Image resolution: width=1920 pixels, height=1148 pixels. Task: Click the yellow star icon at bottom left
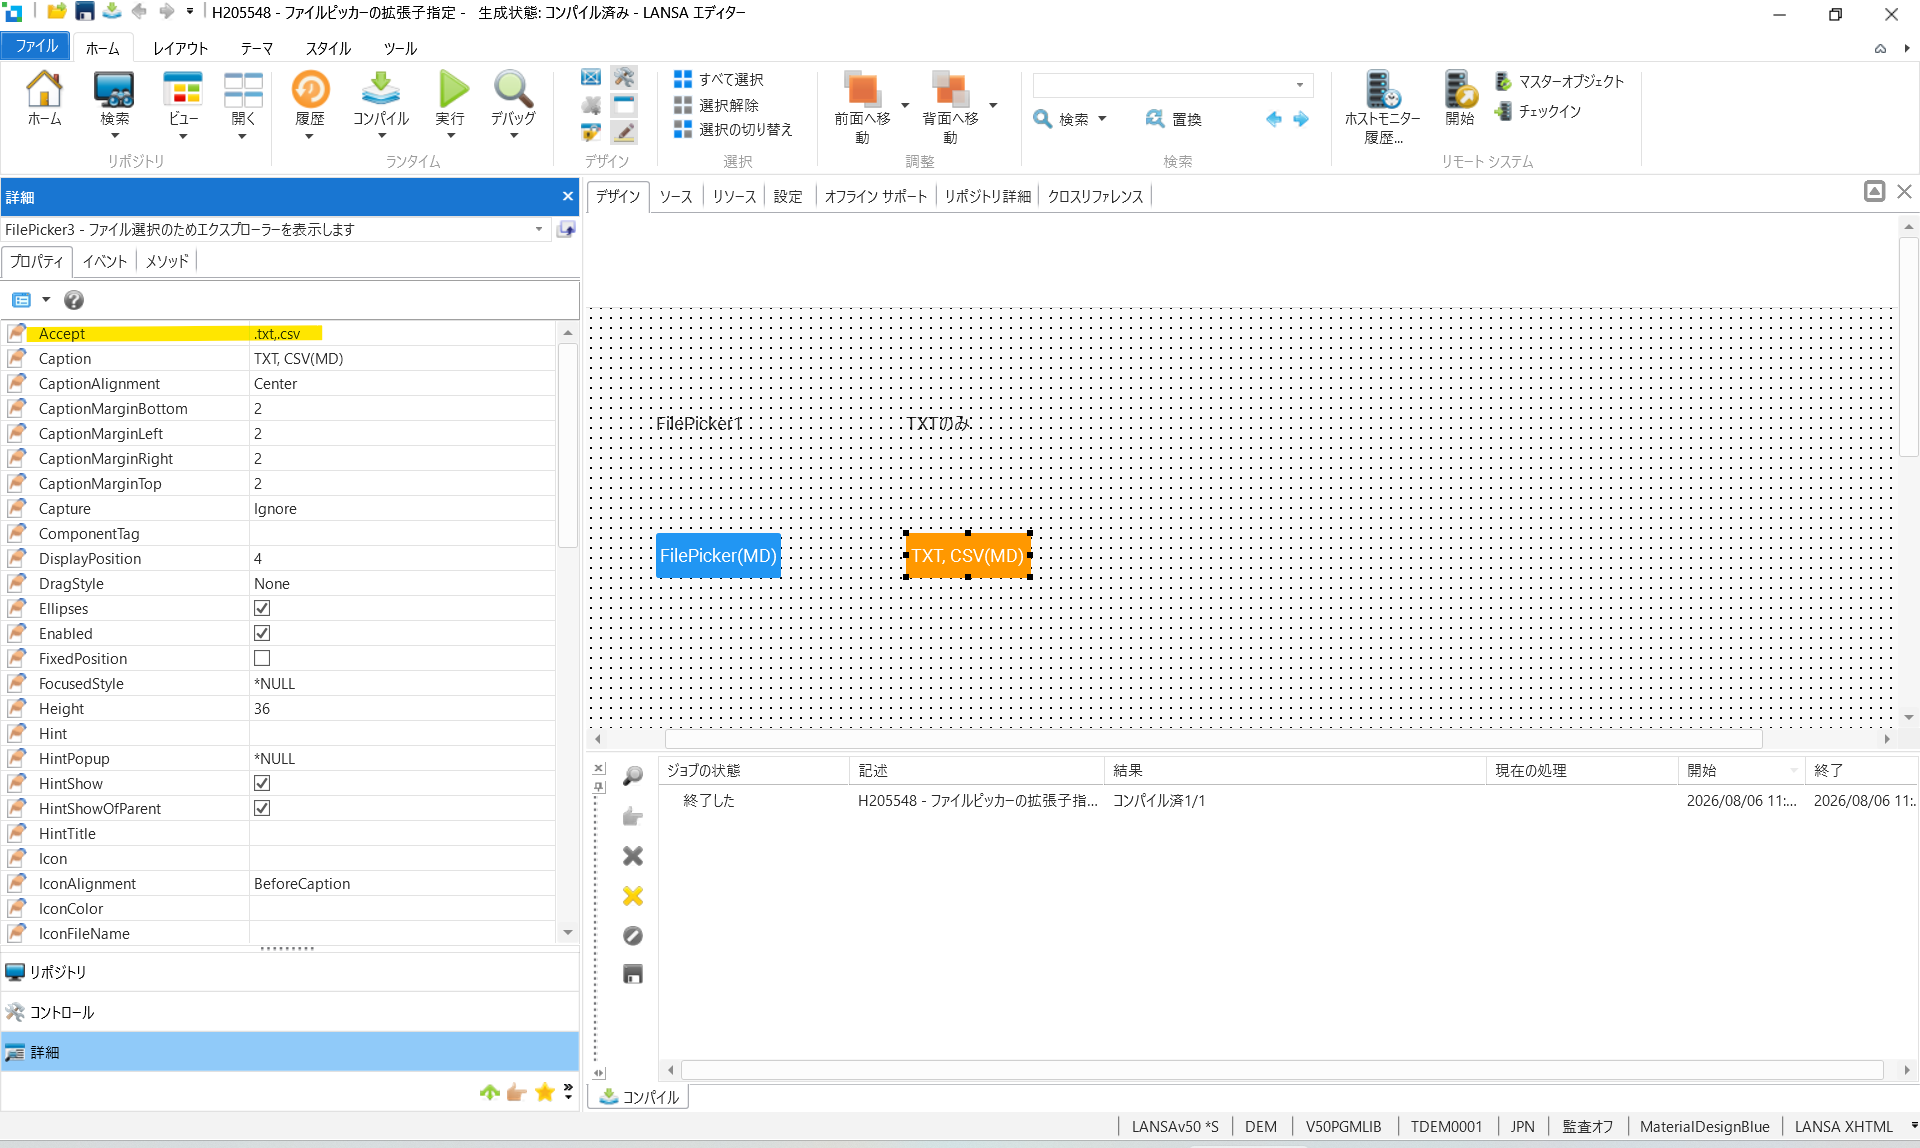pos(545,1092)
